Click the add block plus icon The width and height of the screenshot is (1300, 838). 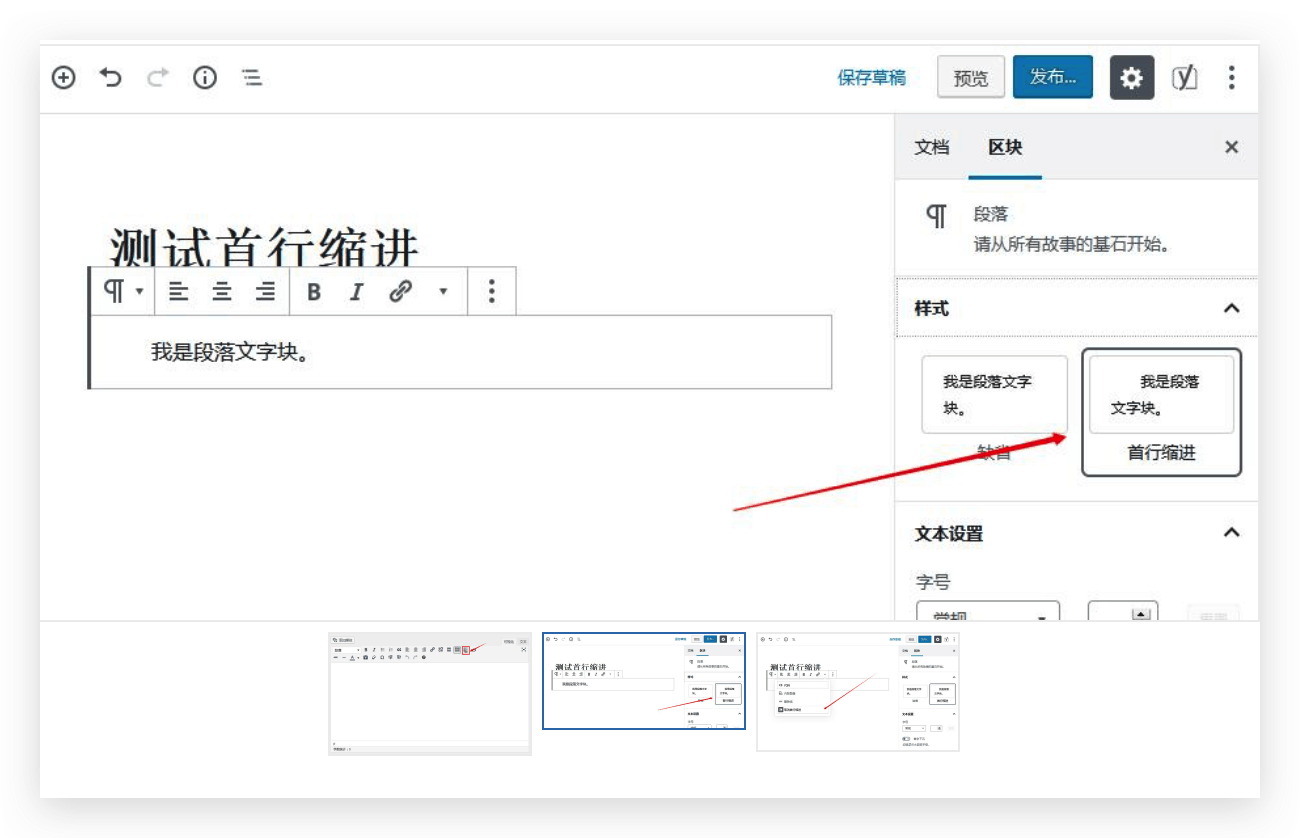tap(63, 78)
